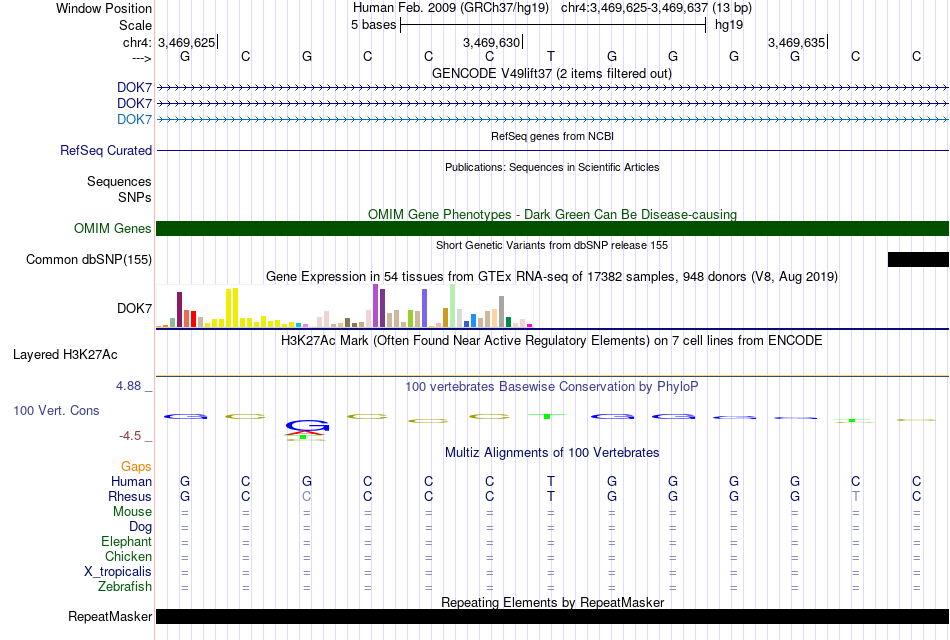Click the black Common dbSNP variant block

(x=918, y=259)
